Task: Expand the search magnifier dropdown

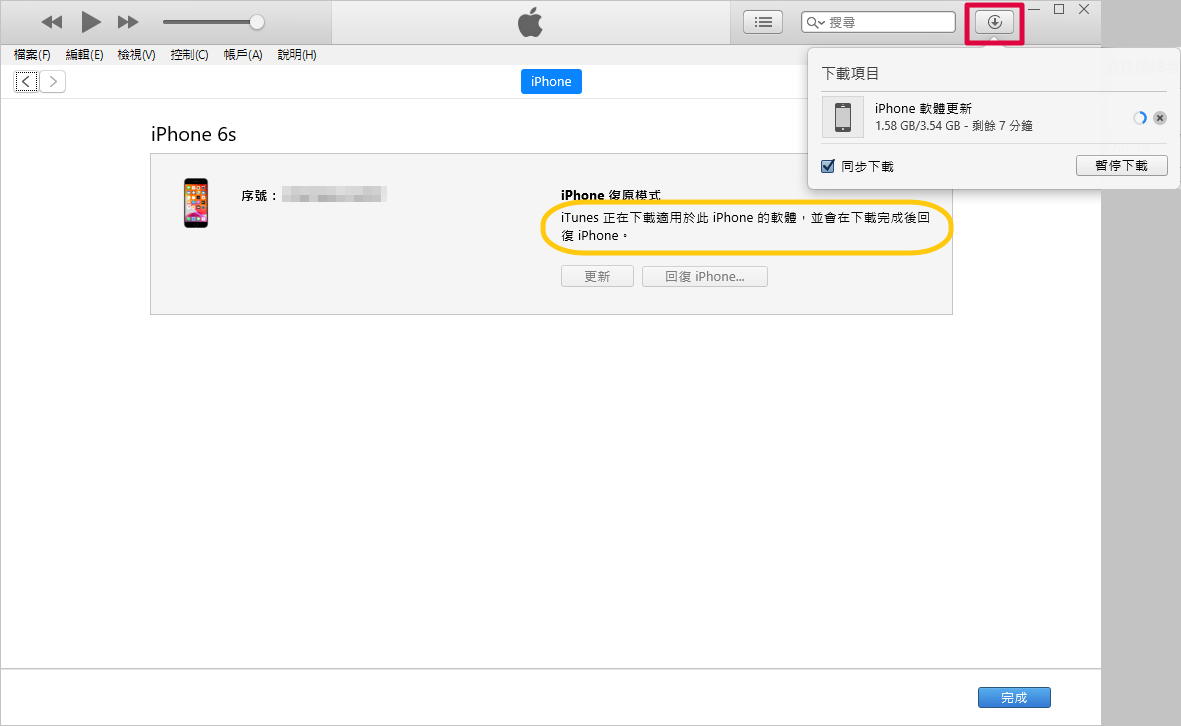Action: coord(816,23)
